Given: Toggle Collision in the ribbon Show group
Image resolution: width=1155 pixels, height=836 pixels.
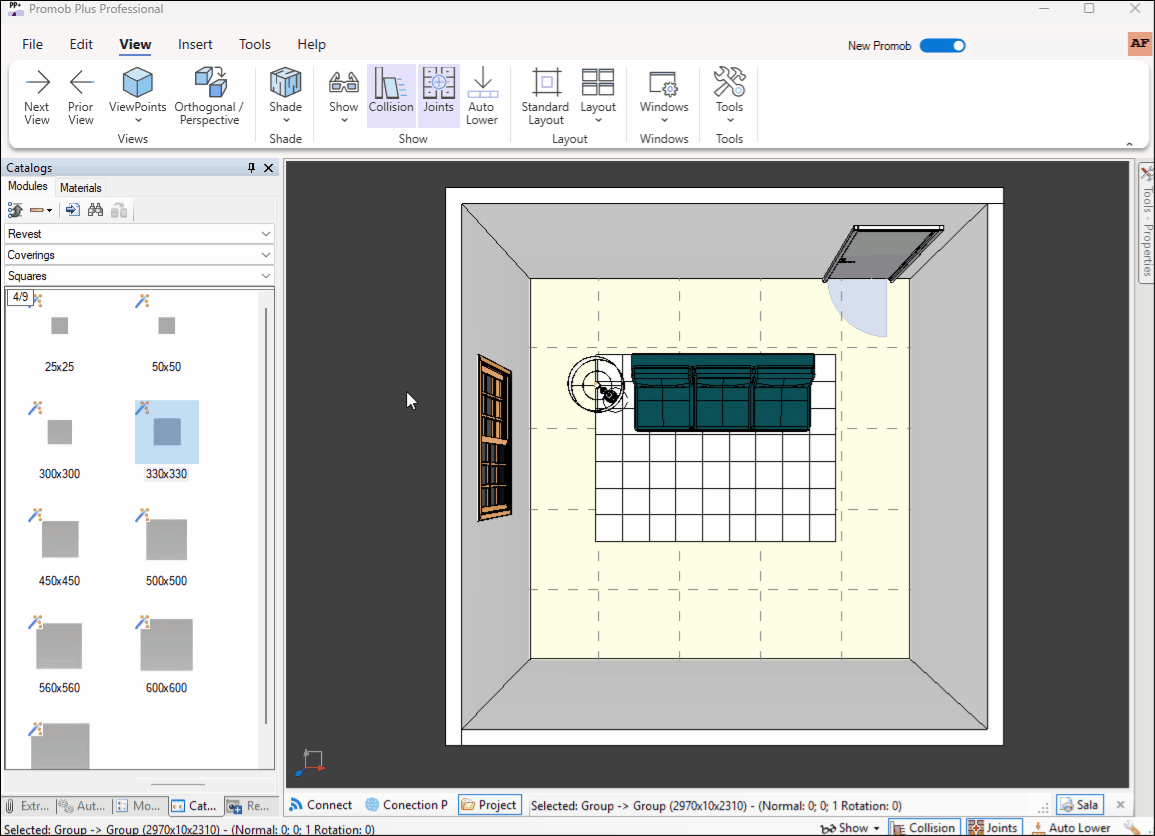Looking at the screenshot, I should pos(391,96).
